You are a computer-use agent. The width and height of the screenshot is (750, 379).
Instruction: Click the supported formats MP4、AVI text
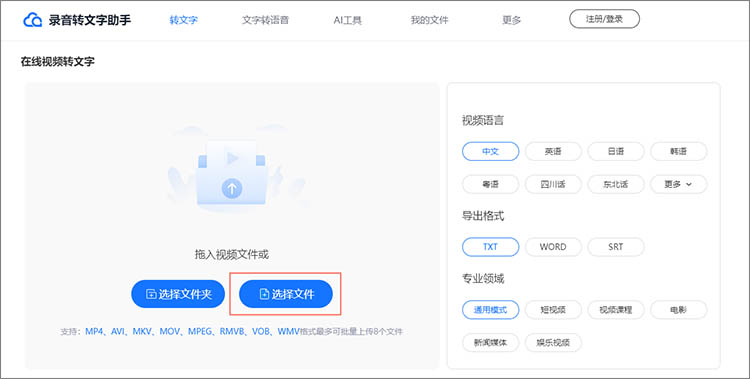pos(232,331)
